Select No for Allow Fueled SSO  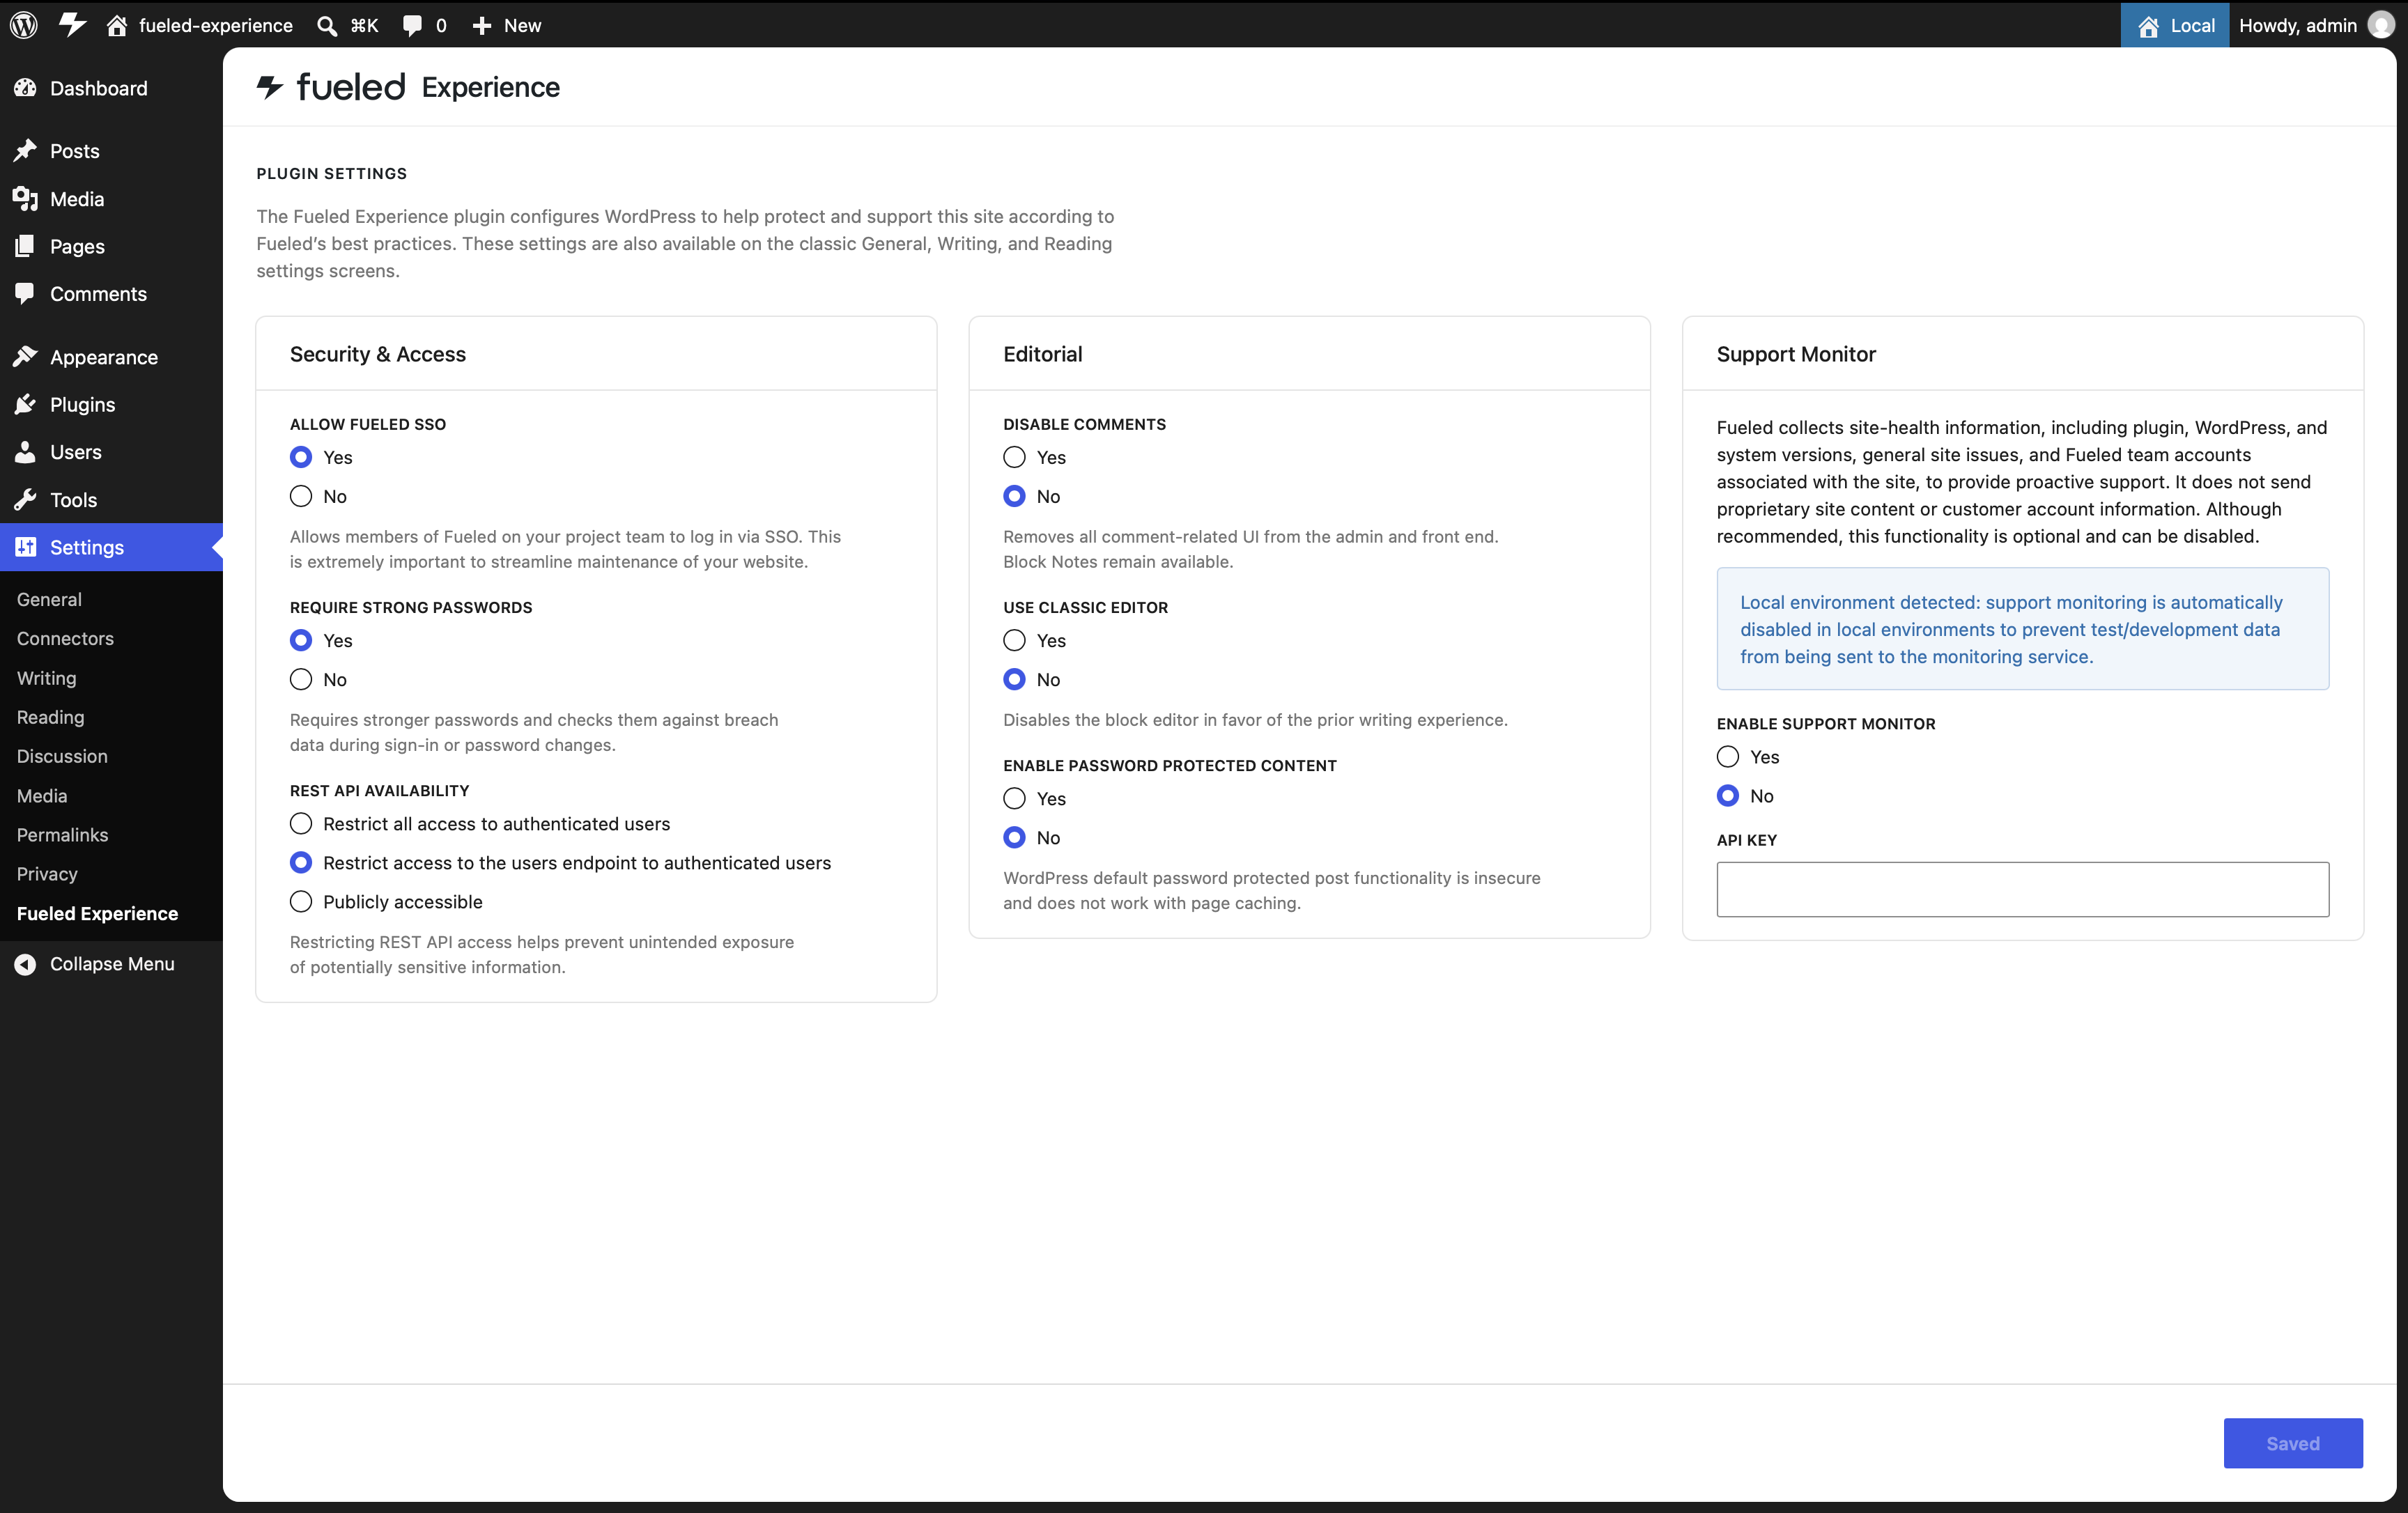tap(301, 496)
